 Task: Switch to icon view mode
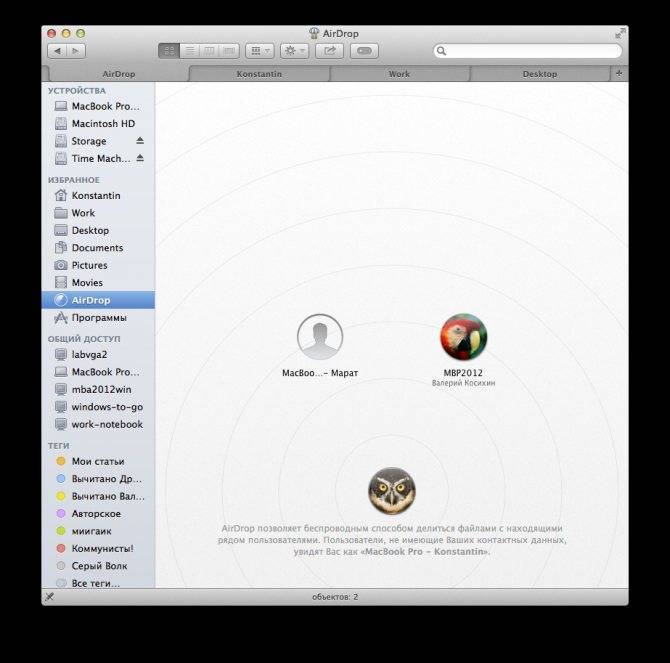[x=168, y=50]
